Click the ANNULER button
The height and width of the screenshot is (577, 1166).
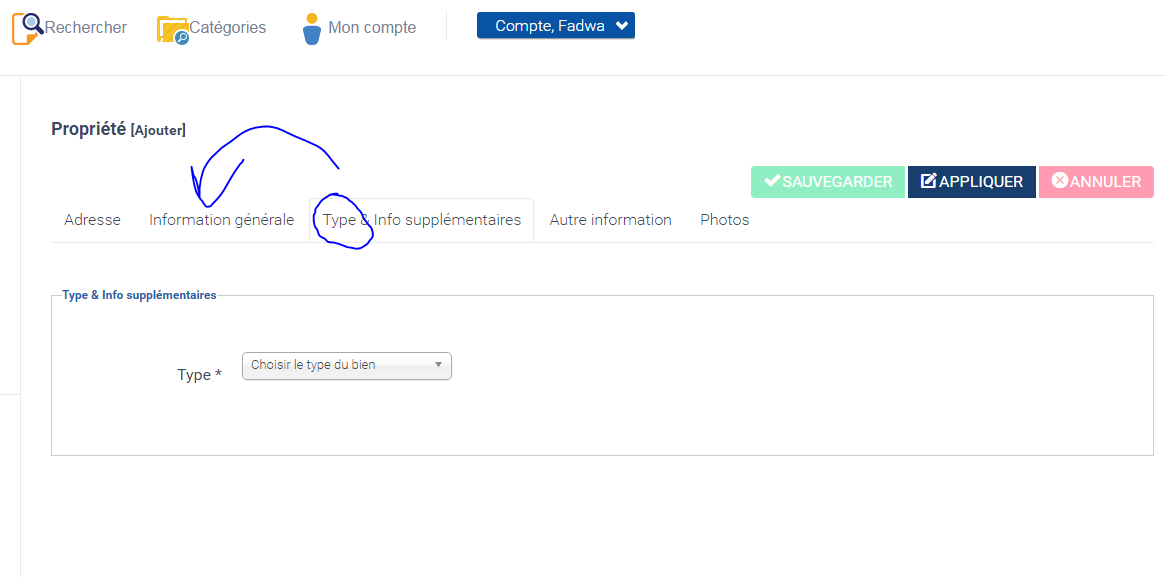(x=1096, y=181)
